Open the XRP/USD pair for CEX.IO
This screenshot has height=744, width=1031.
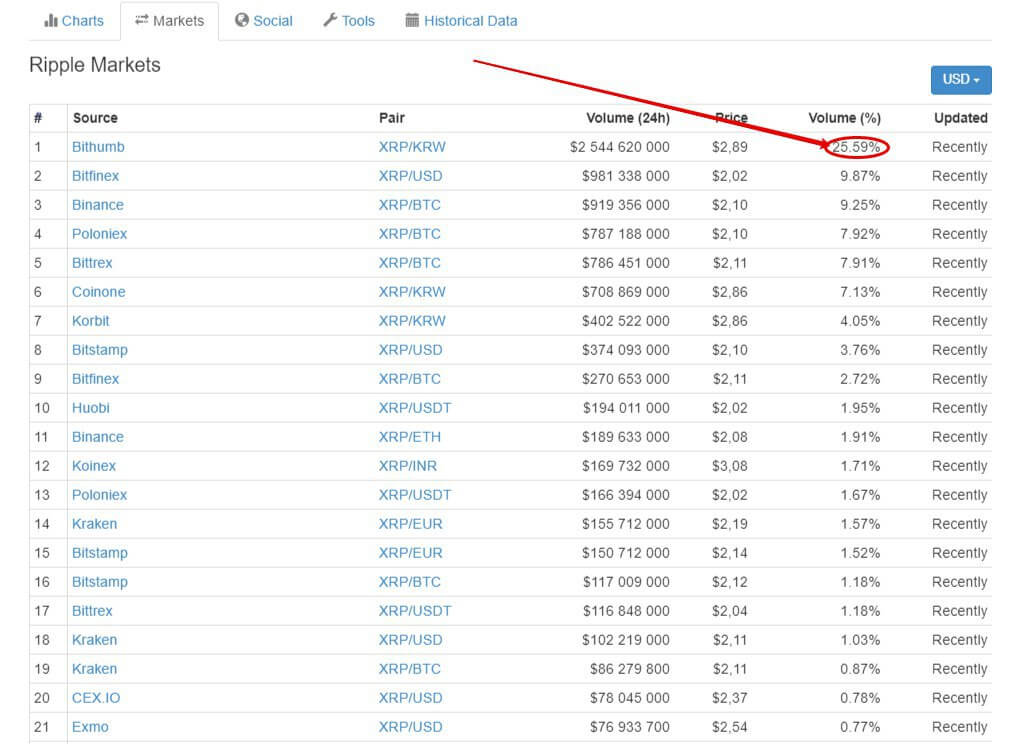[410, 698]
